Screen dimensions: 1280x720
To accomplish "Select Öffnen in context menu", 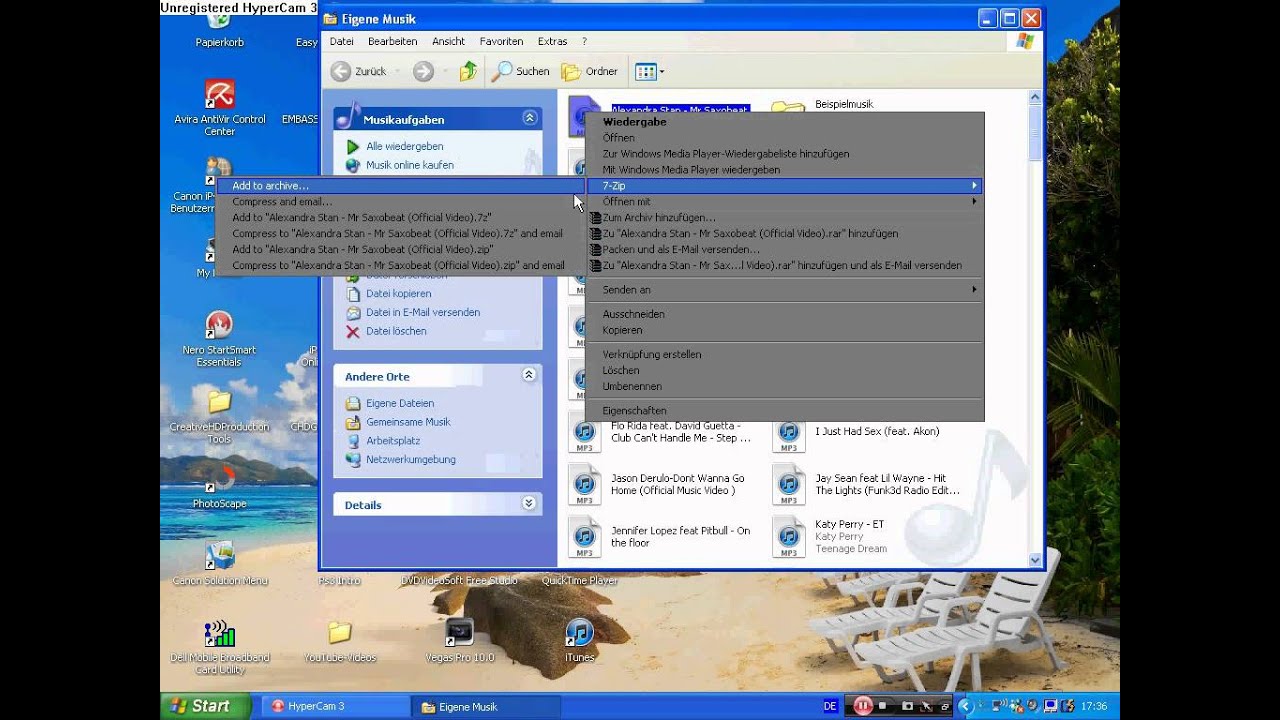I will click(784, 138).
